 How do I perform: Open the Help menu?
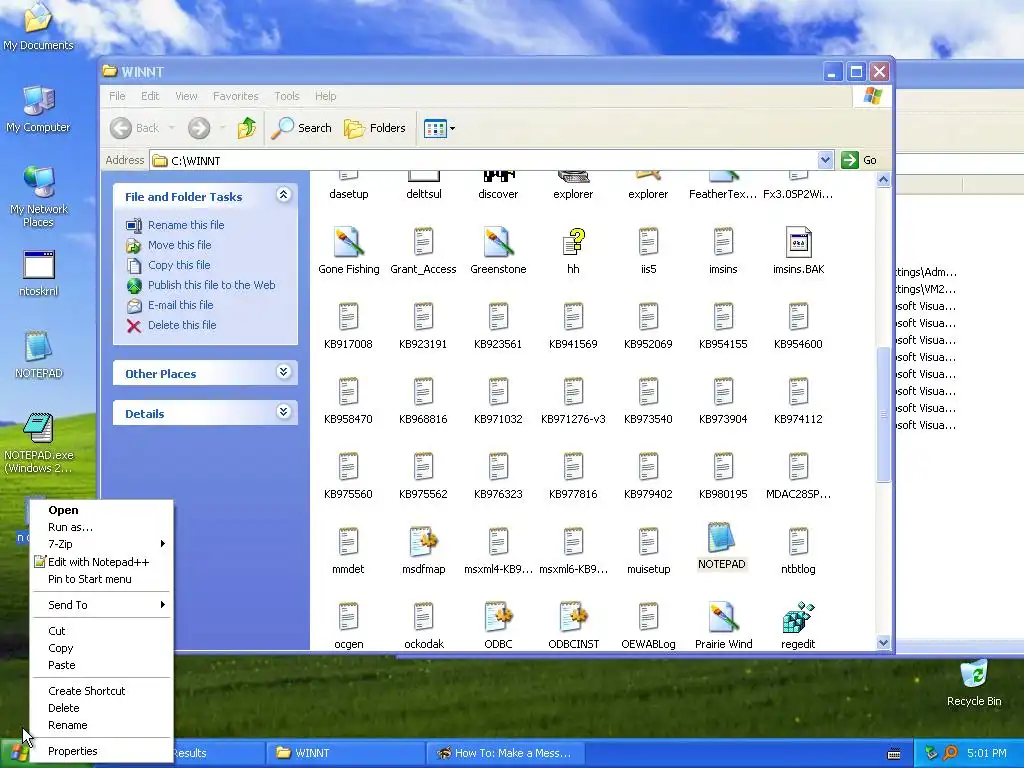(325, 96)
